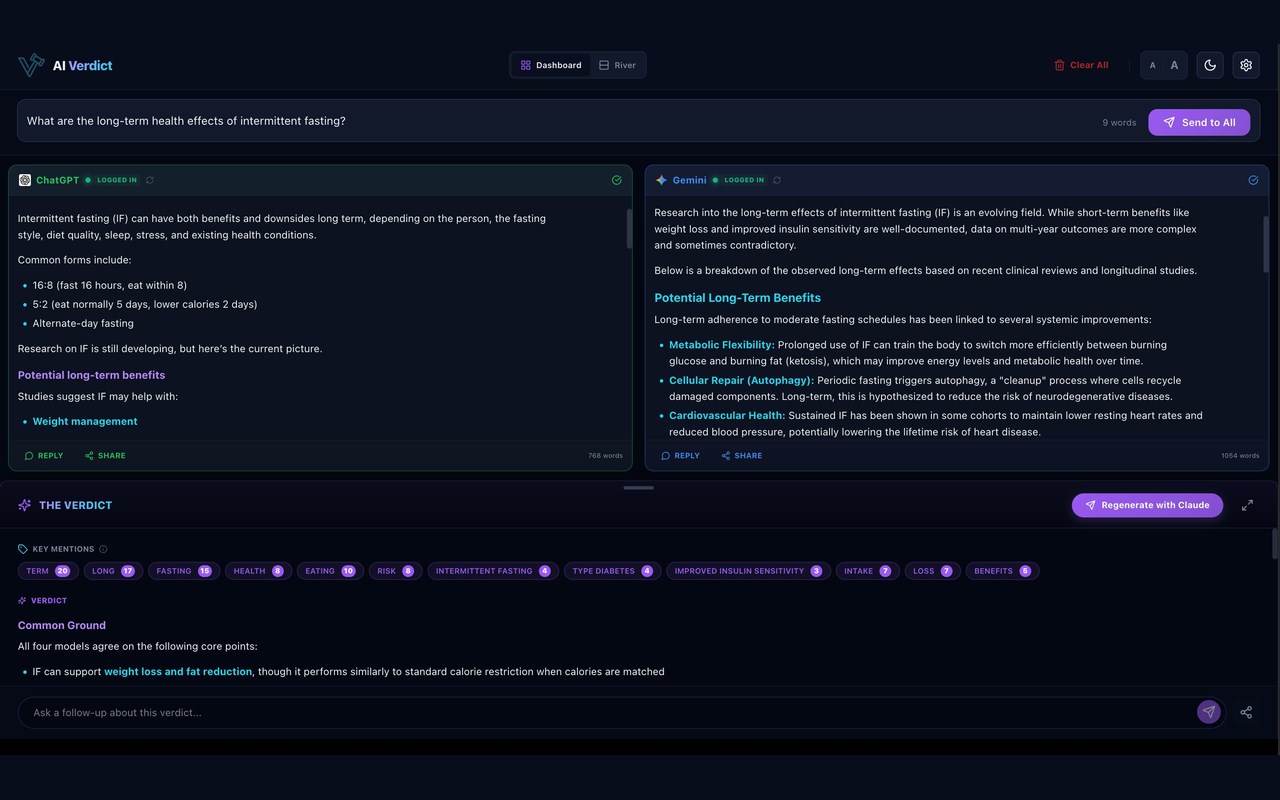
Task: Click the panel divider drag handle
Action: (x=638, y=488)
